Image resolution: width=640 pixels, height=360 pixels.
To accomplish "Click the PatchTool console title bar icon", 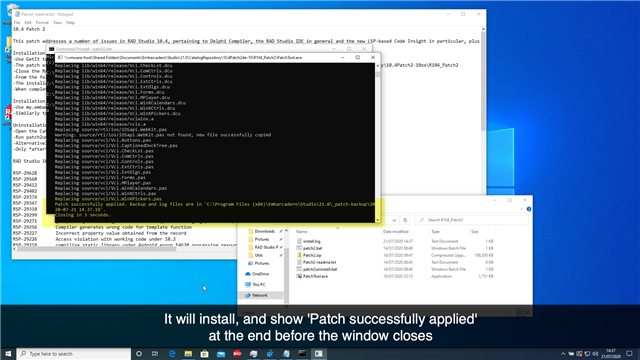I will coord(60,58).
